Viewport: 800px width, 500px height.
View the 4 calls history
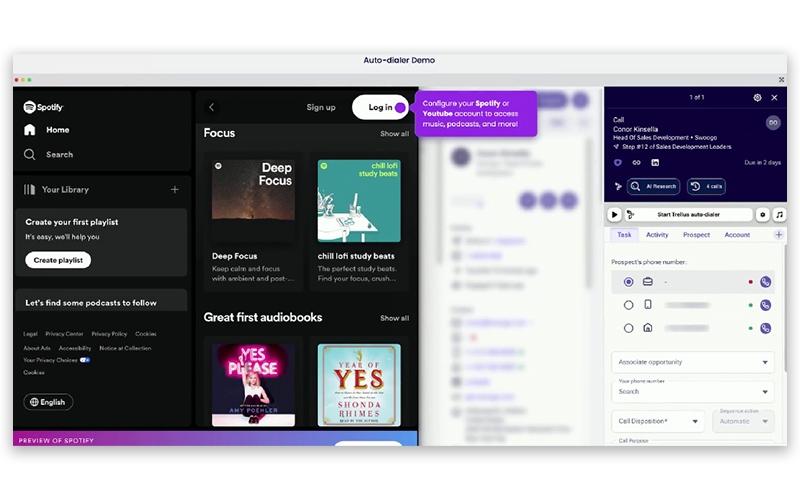click(707, 186)
